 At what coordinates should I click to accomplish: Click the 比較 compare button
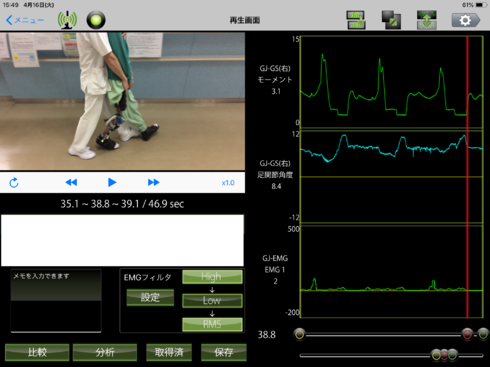click(x=37, y=352)
